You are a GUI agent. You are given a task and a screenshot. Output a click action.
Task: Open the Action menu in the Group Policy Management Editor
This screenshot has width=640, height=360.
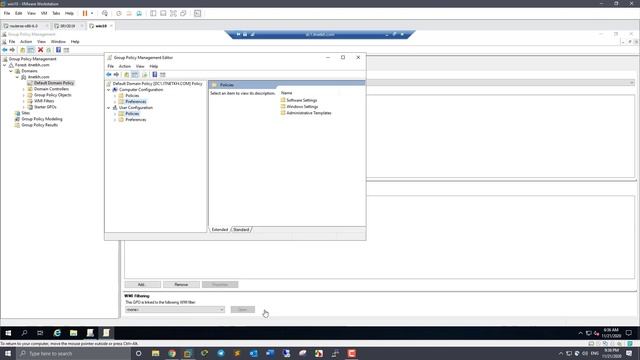coord(124,66)
